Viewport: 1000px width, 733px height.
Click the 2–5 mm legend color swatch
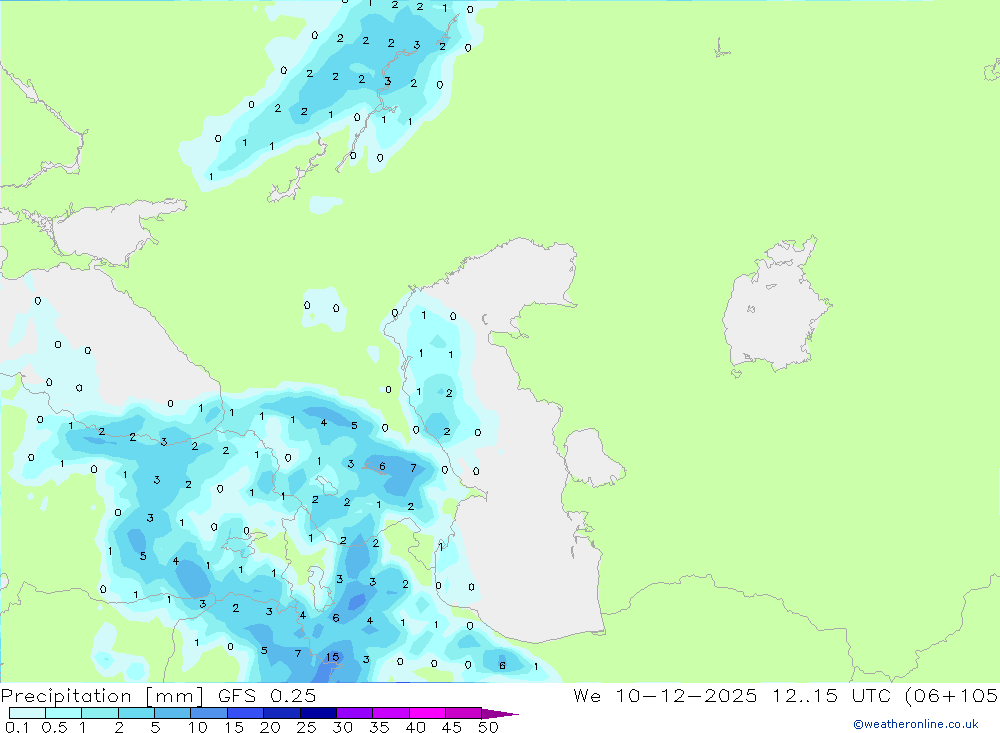pyautogui.click(x=136, y=713)
